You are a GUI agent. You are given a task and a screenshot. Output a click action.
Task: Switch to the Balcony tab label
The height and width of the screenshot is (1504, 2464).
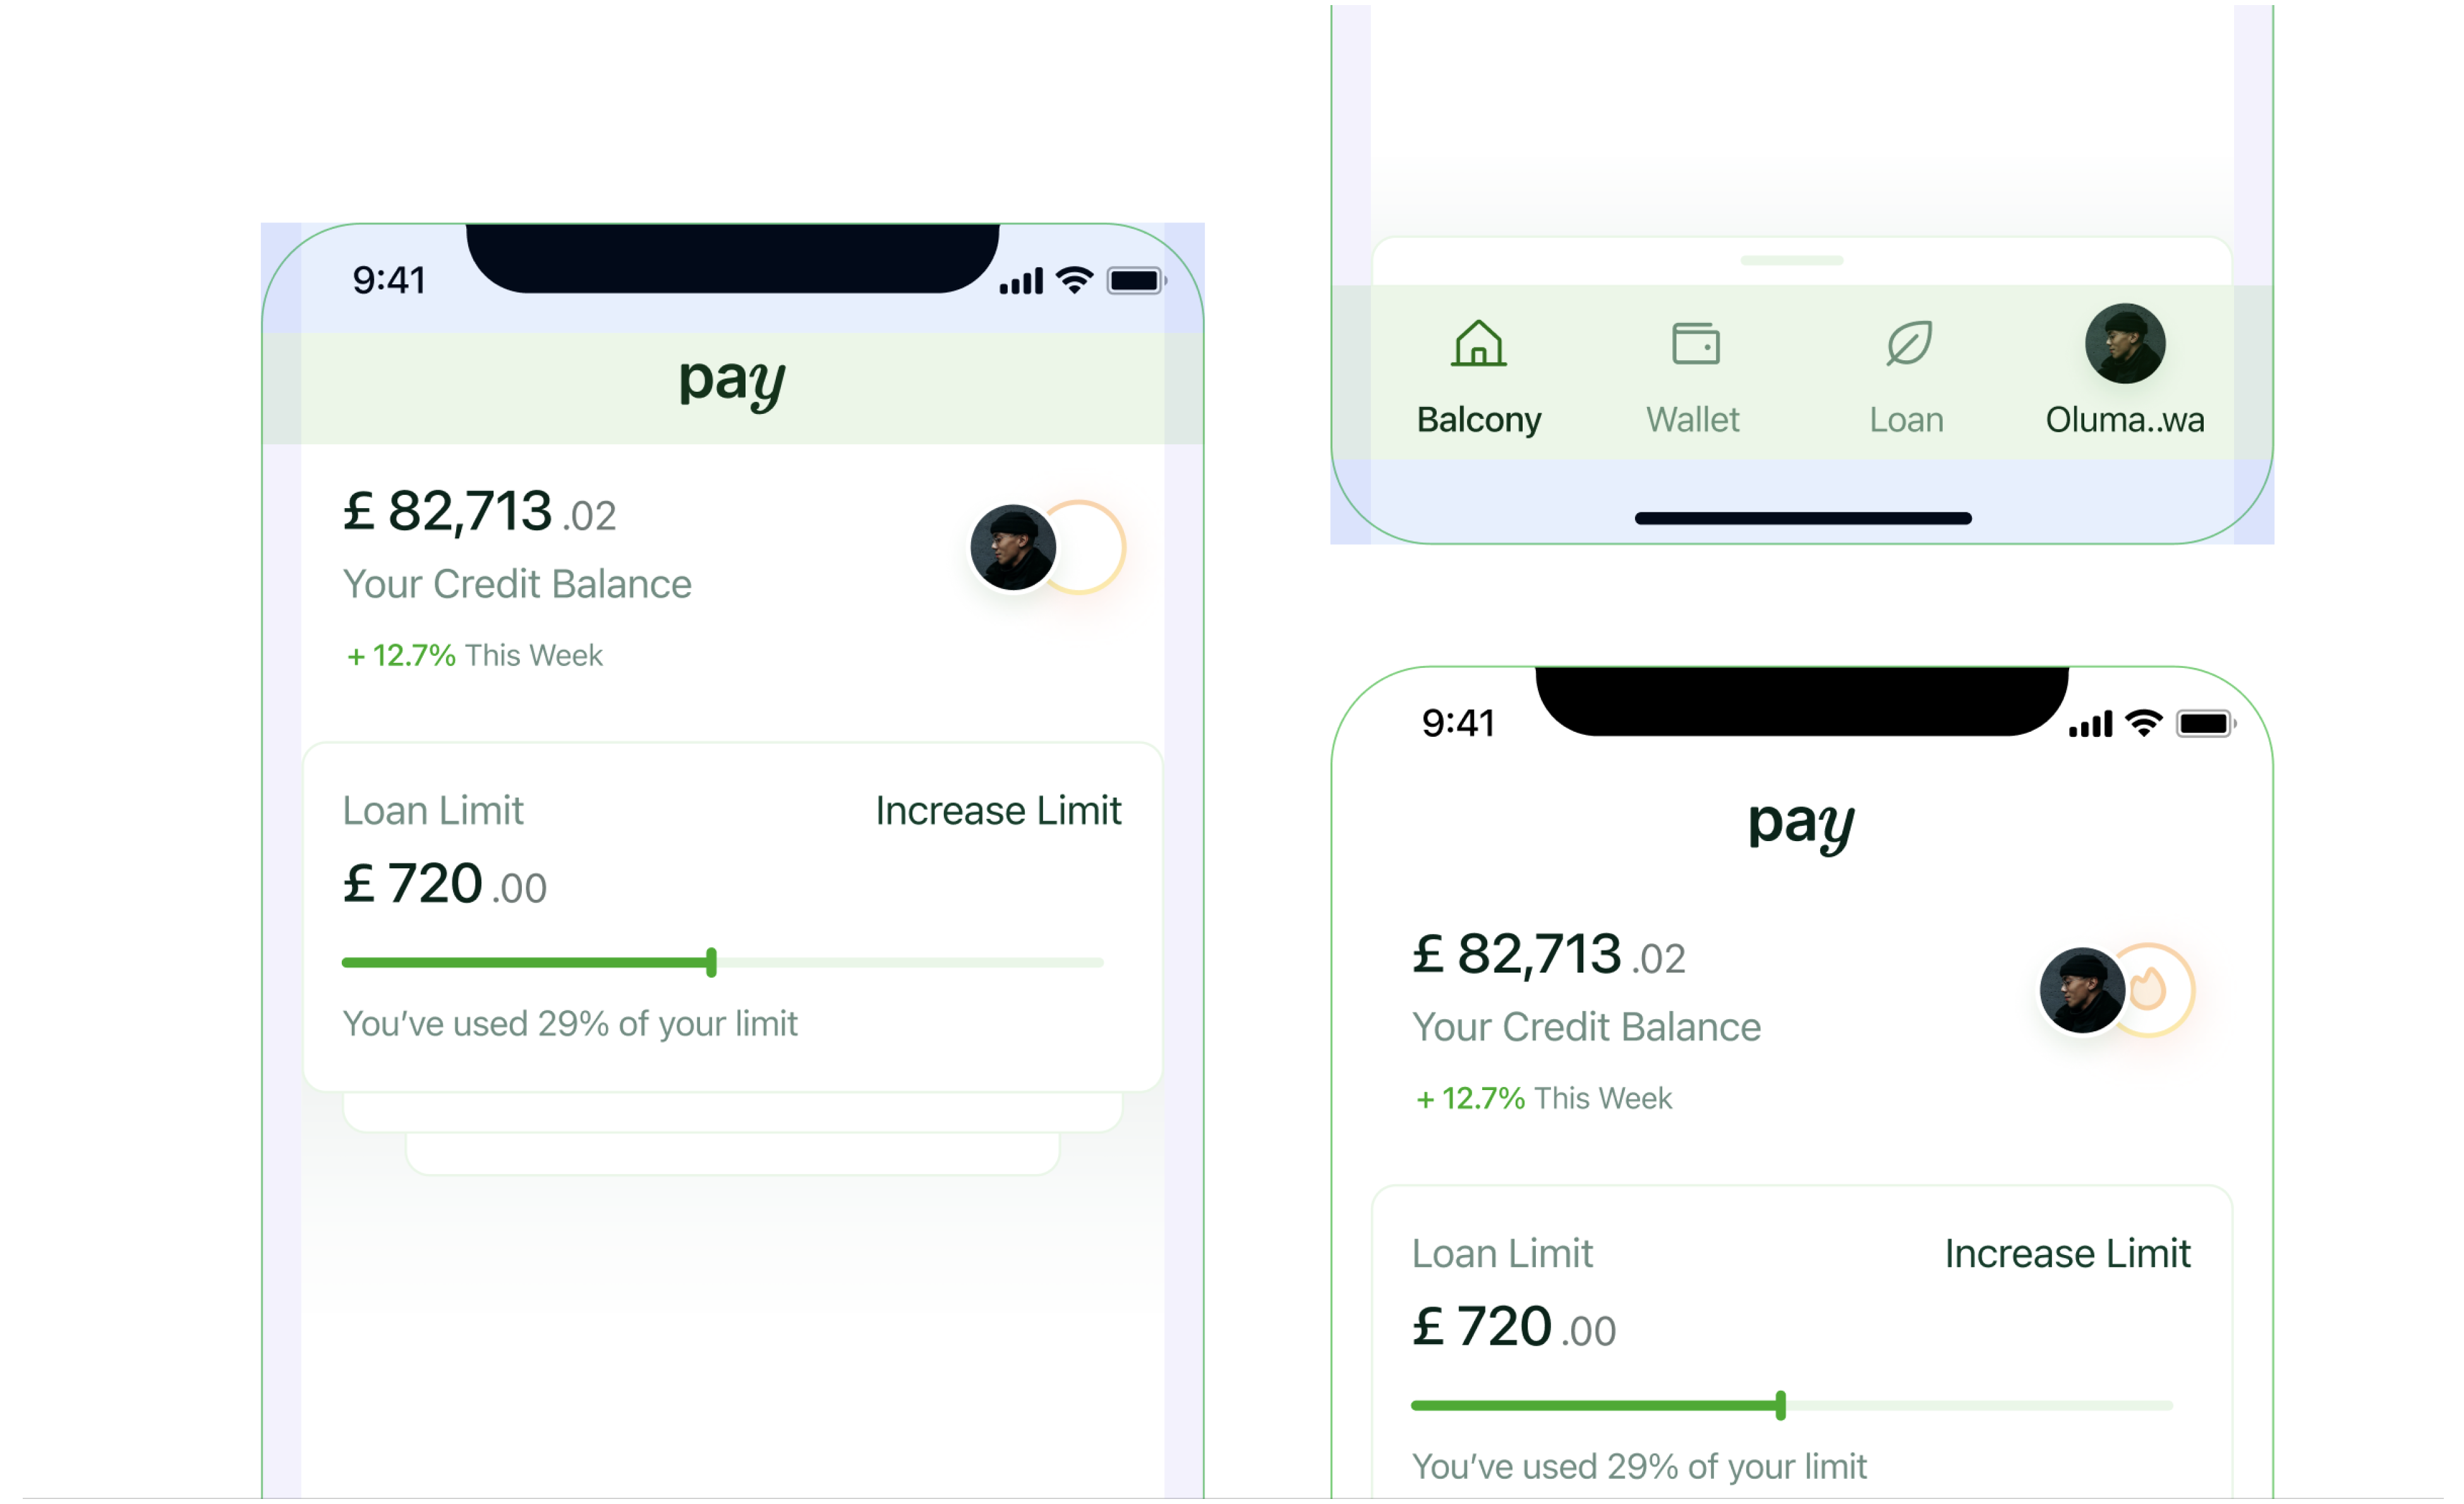point(1478,420)
